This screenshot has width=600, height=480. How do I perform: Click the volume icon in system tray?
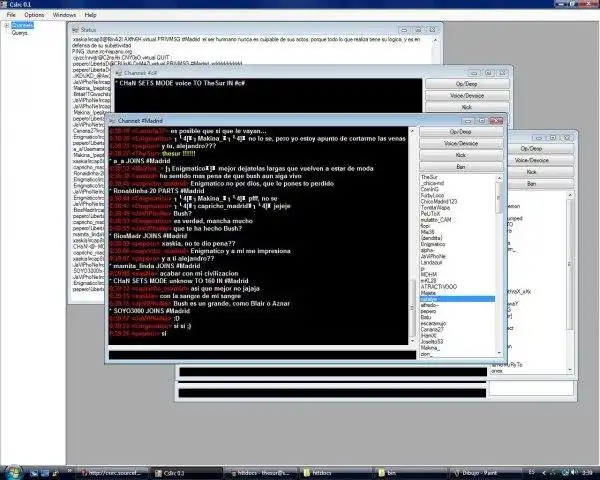click(573, 473)
